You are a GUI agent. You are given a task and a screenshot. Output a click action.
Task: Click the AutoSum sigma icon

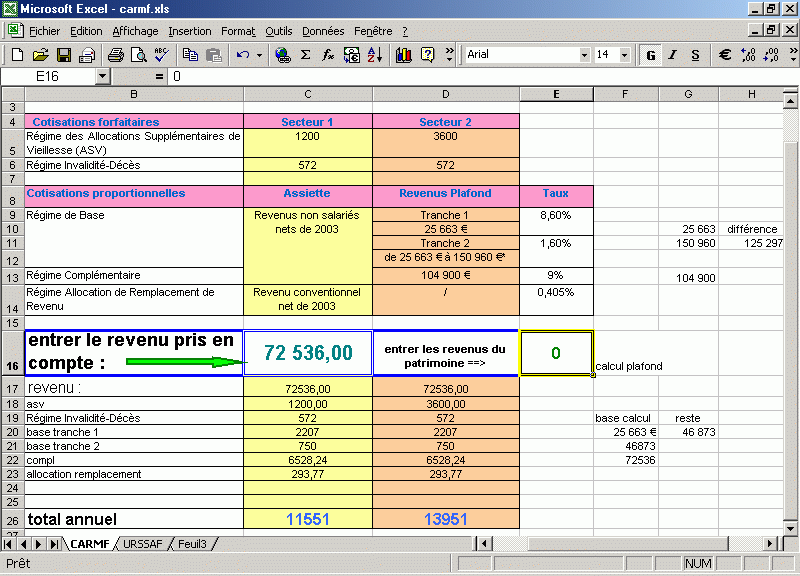pyautogui.click(x=306, y=55)
